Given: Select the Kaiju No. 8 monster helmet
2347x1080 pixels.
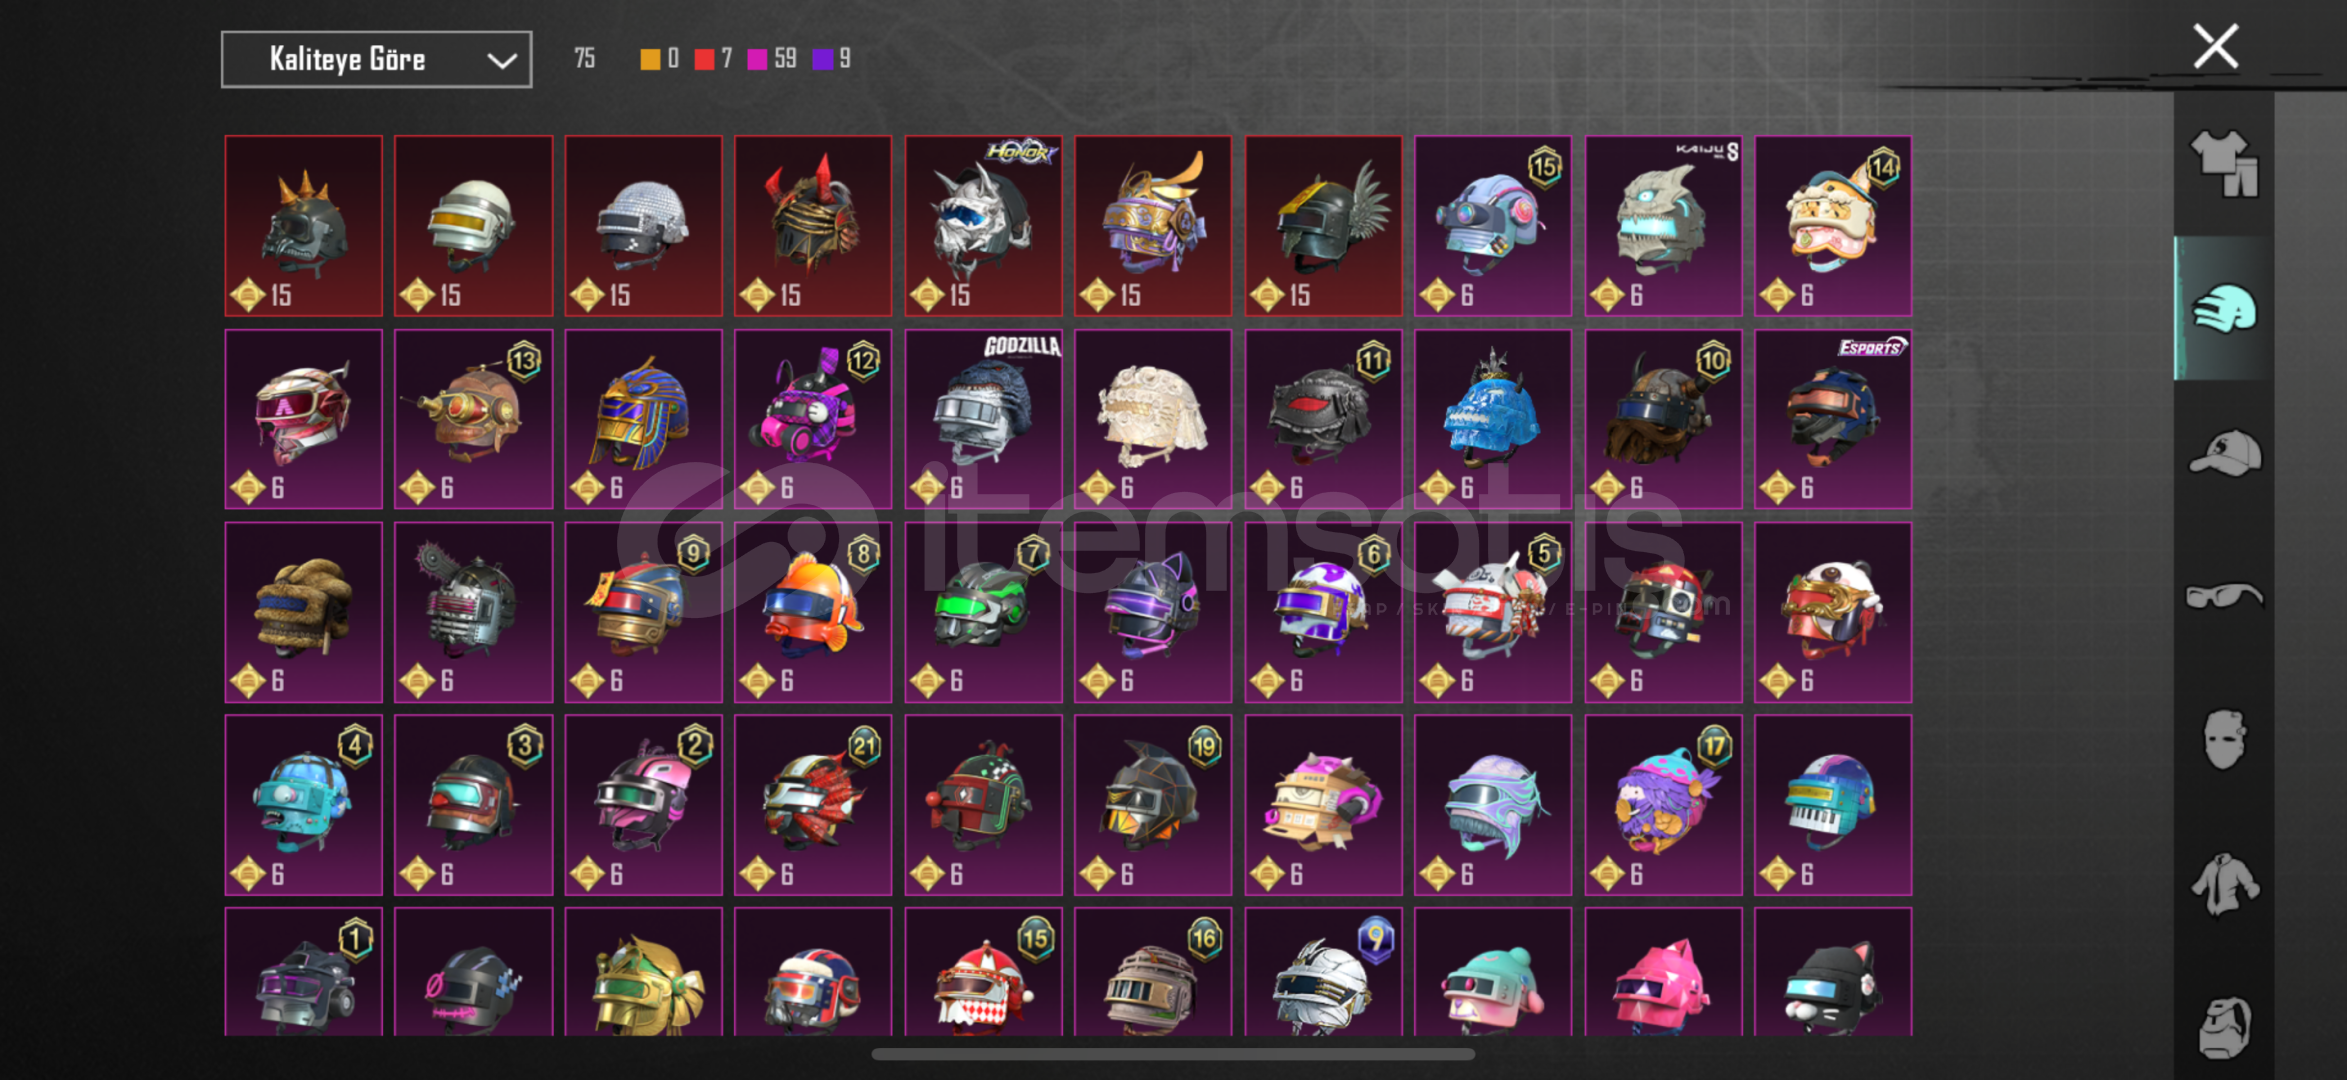Looking at the screenshot, I should (x=1663, y=226).
